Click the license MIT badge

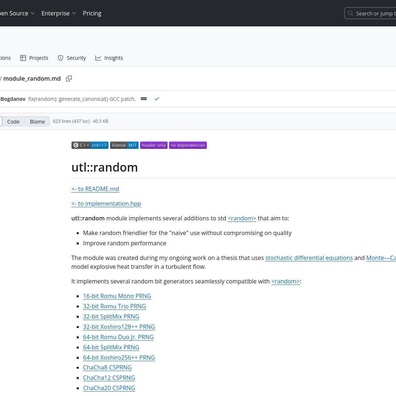[x=124, y=145]
